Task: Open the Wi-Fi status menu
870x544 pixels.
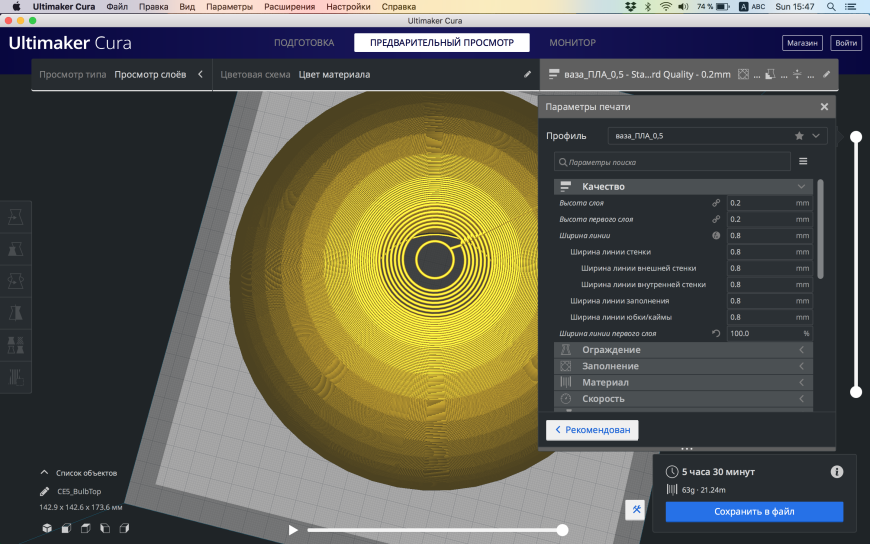Action: (665, 7)
